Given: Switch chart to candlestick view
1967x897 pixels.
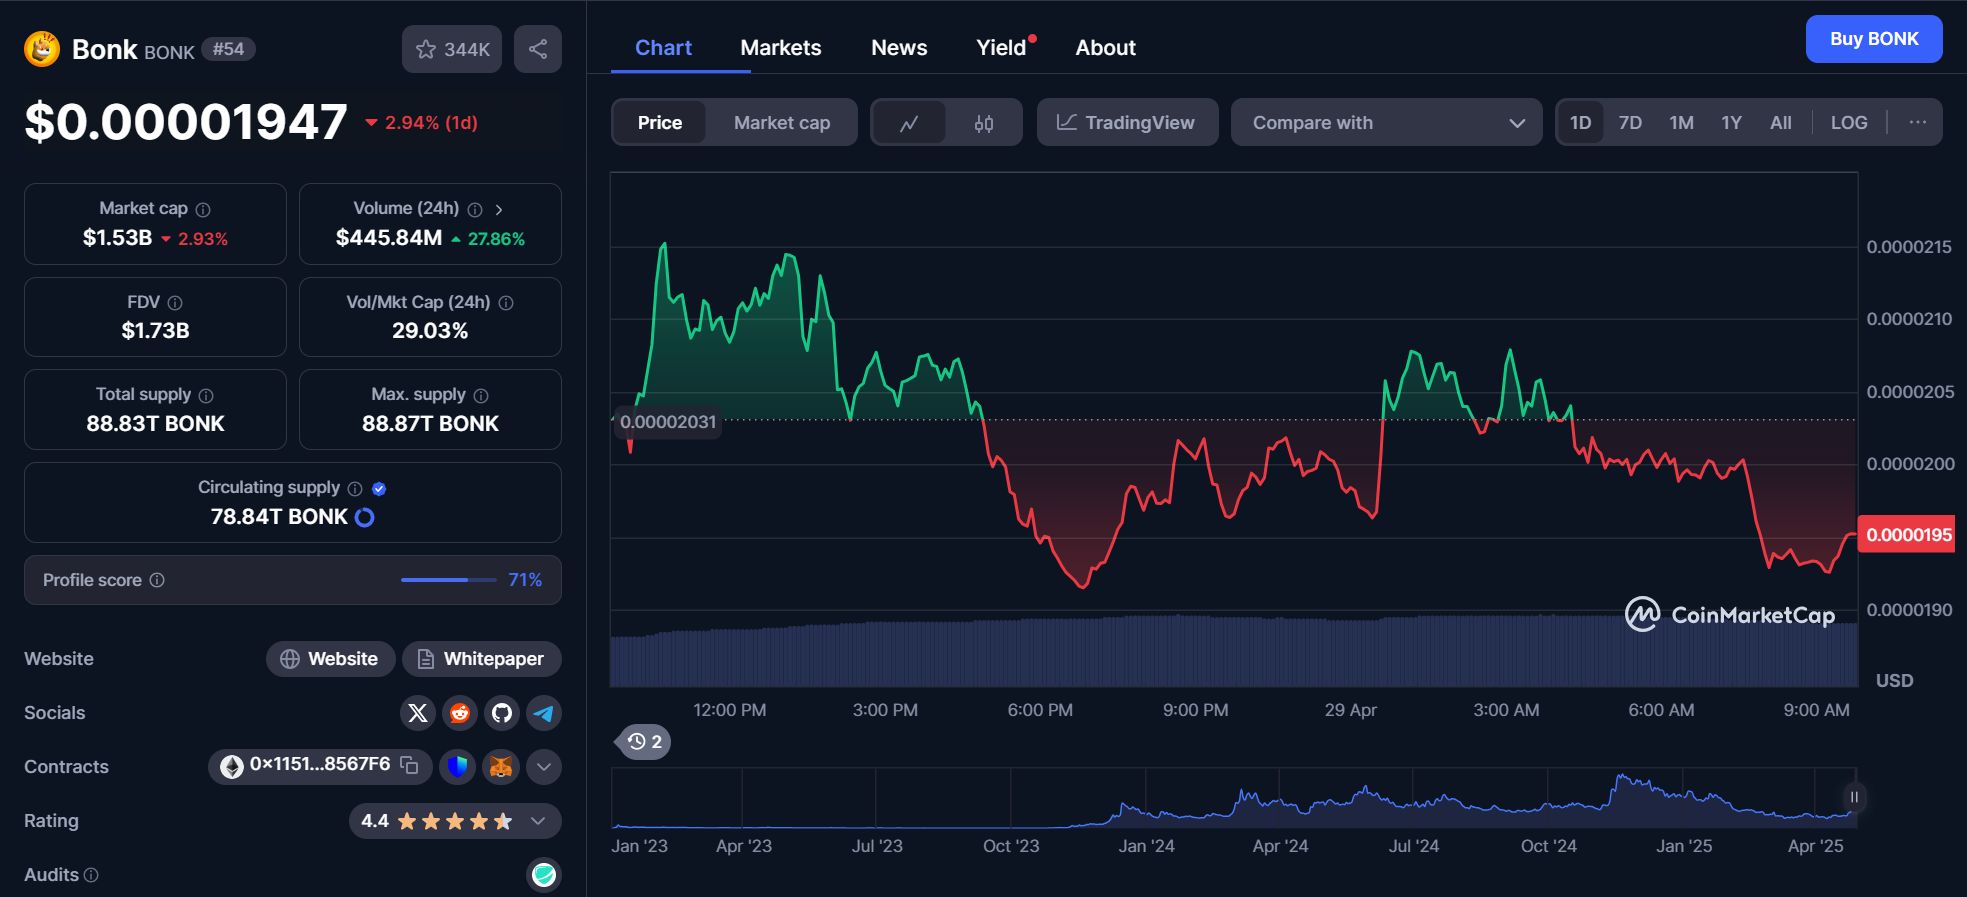Looking at the screenshot, I should [x=984, y=123].
